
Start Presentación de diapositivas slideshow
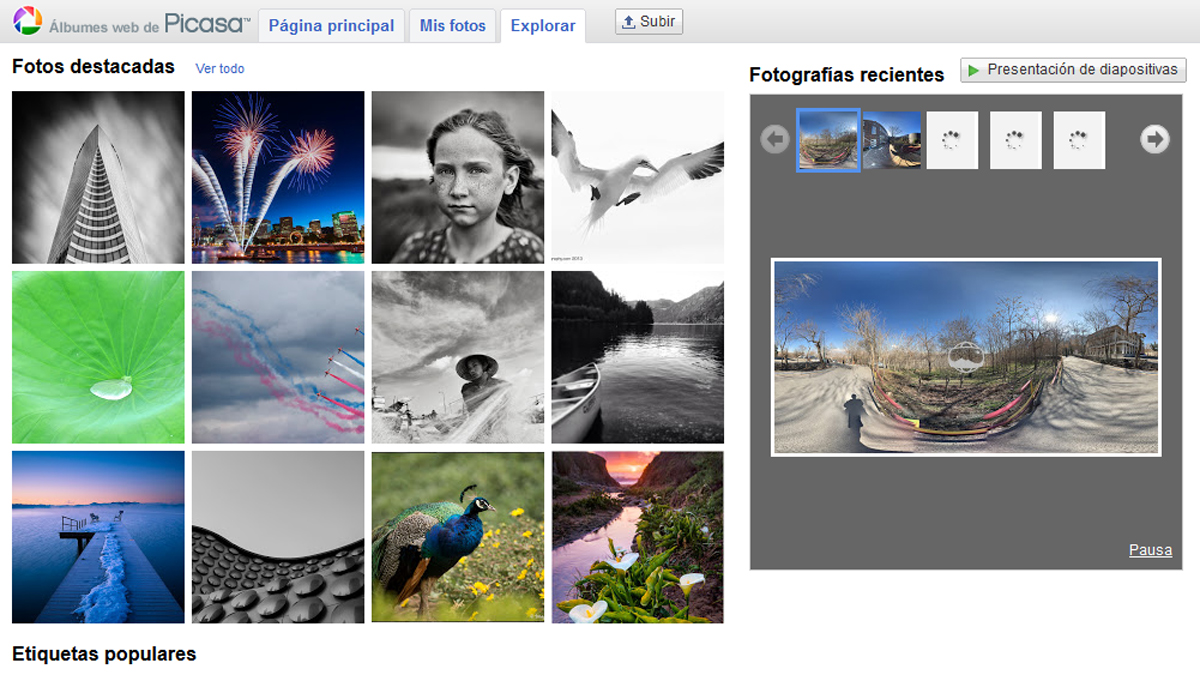tap(1073, 70)
